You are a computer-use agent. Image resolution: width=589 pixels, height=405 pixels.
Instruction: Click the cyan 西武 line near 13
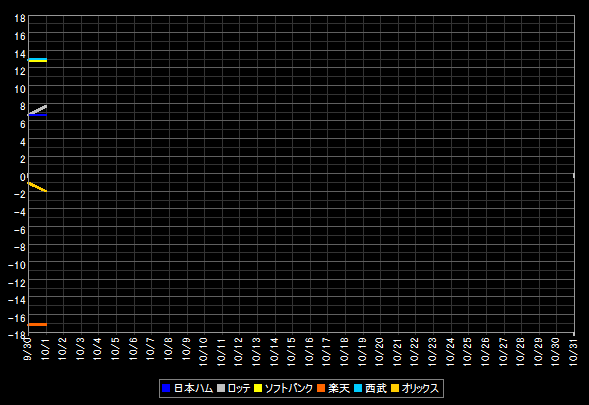[37, 59]
